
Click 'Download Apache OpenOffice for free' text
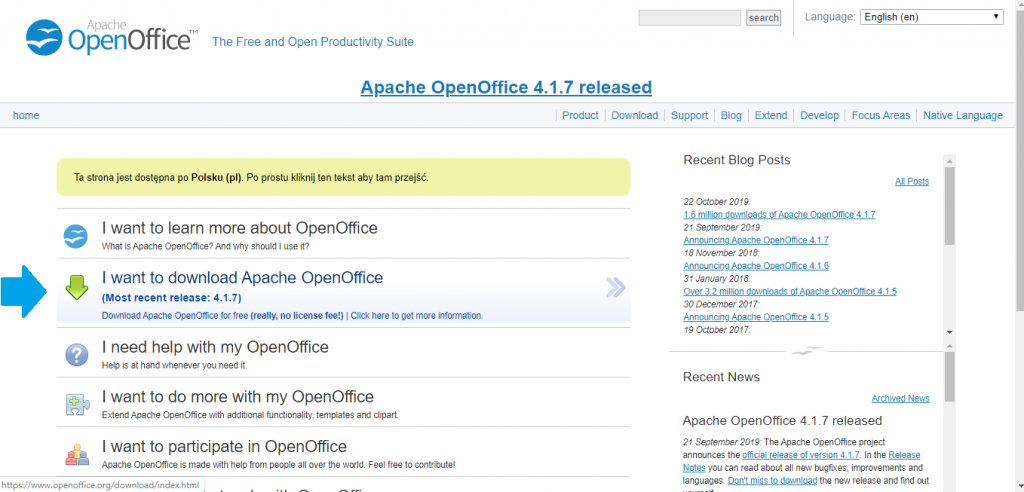tap(175, 316)
